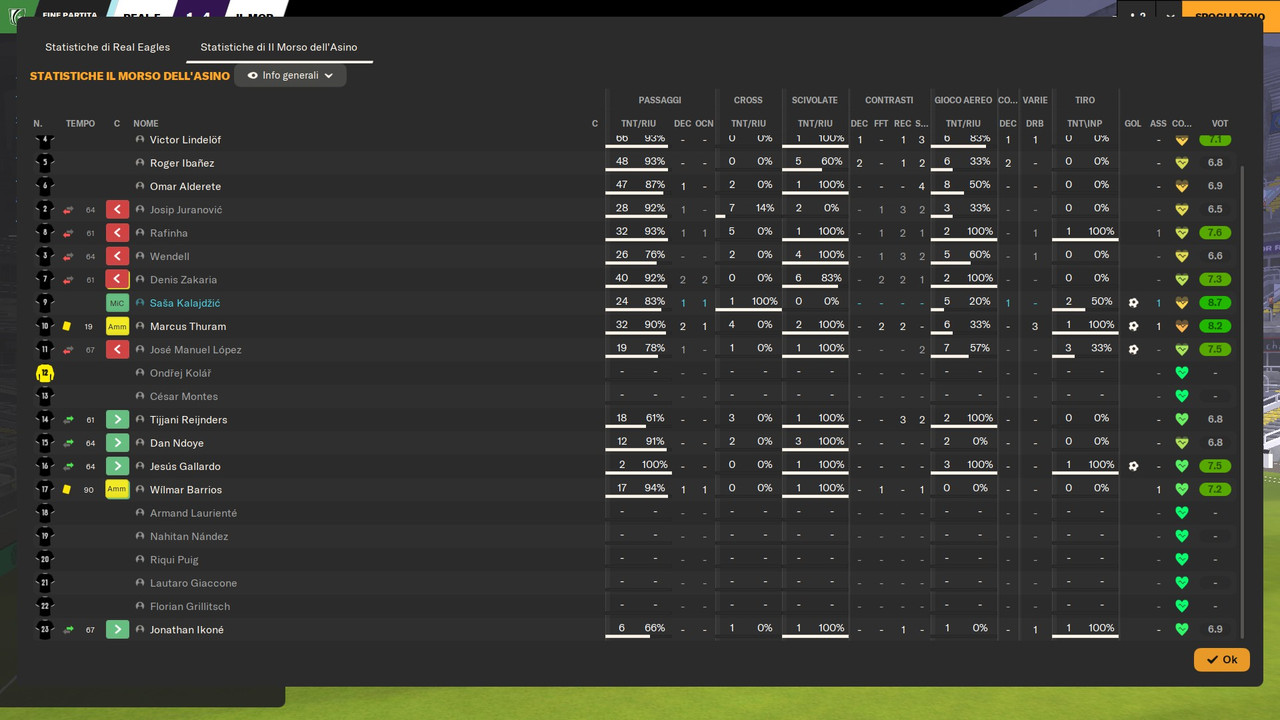Click the goal ball icon in Saša Kalajdžić row
This screenshot has height=720, width=1280.
(1133, 303)
